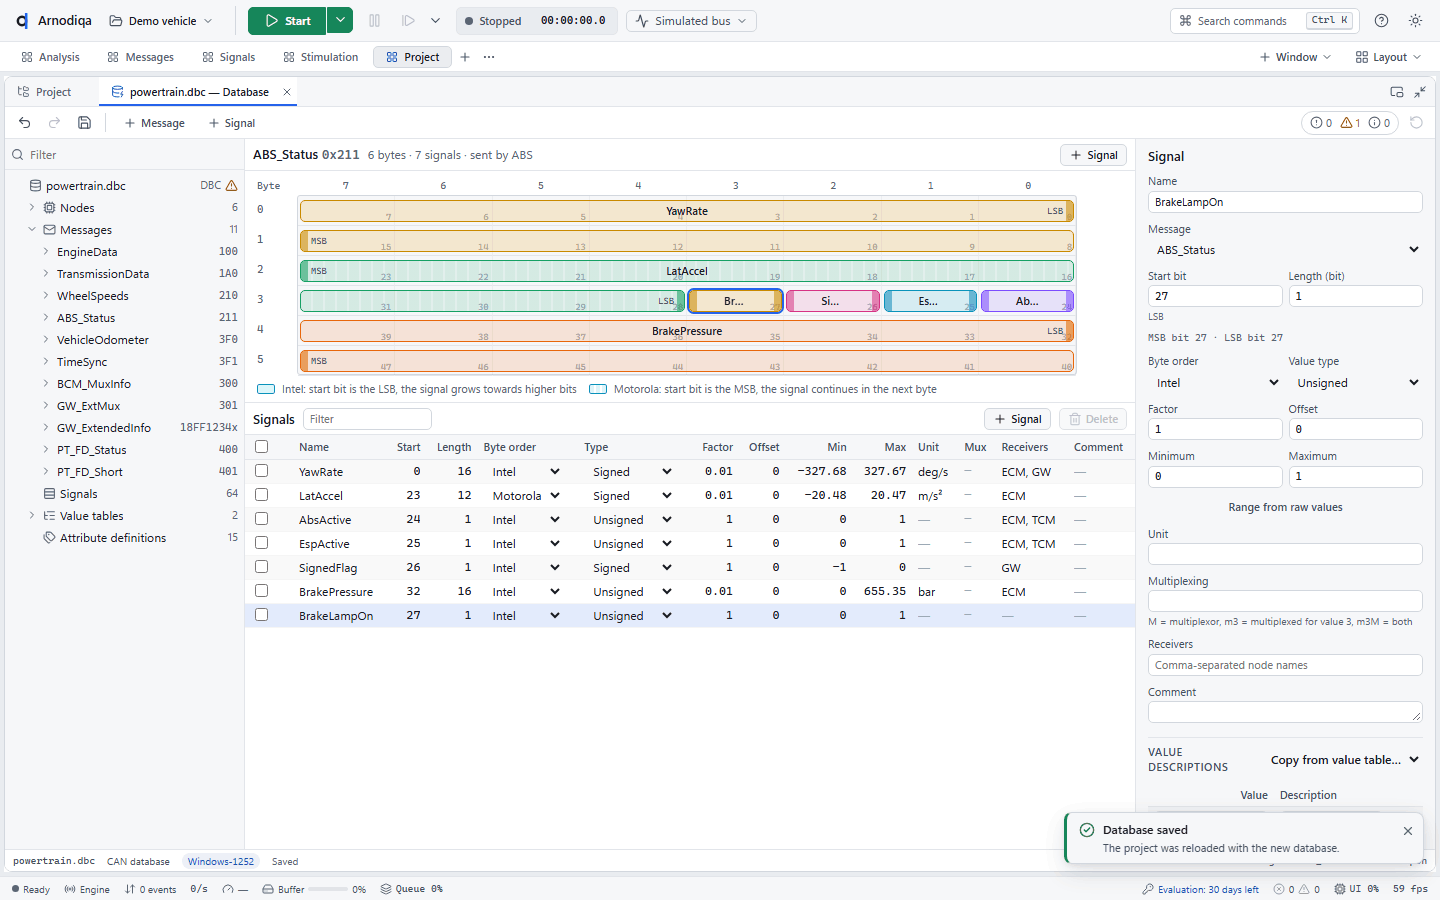Select the BrakeLampOn block in bit layout
1440x900 pixels.
click(x=735, y=301)
